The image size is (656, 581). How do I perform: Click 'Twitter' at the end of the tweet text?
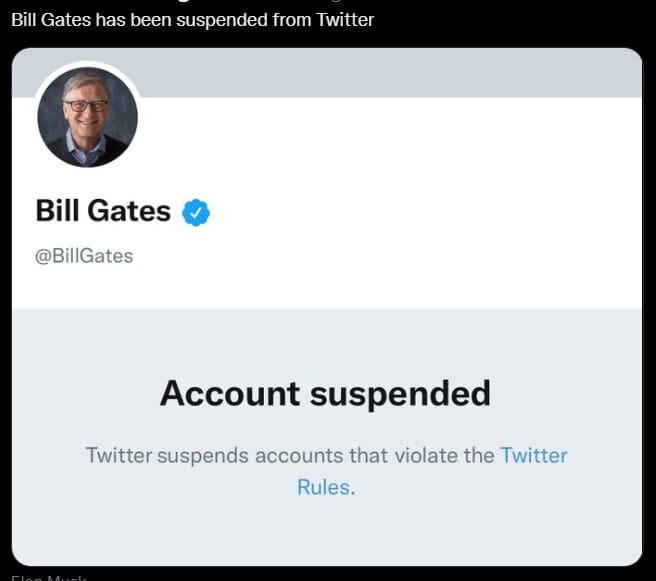coord(345,20)
